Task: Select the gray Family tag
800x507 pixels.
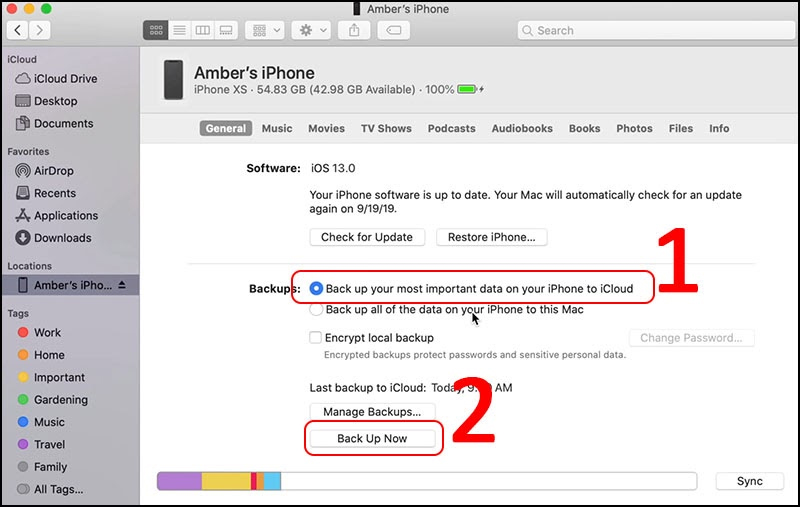Action: coord(42,467)
